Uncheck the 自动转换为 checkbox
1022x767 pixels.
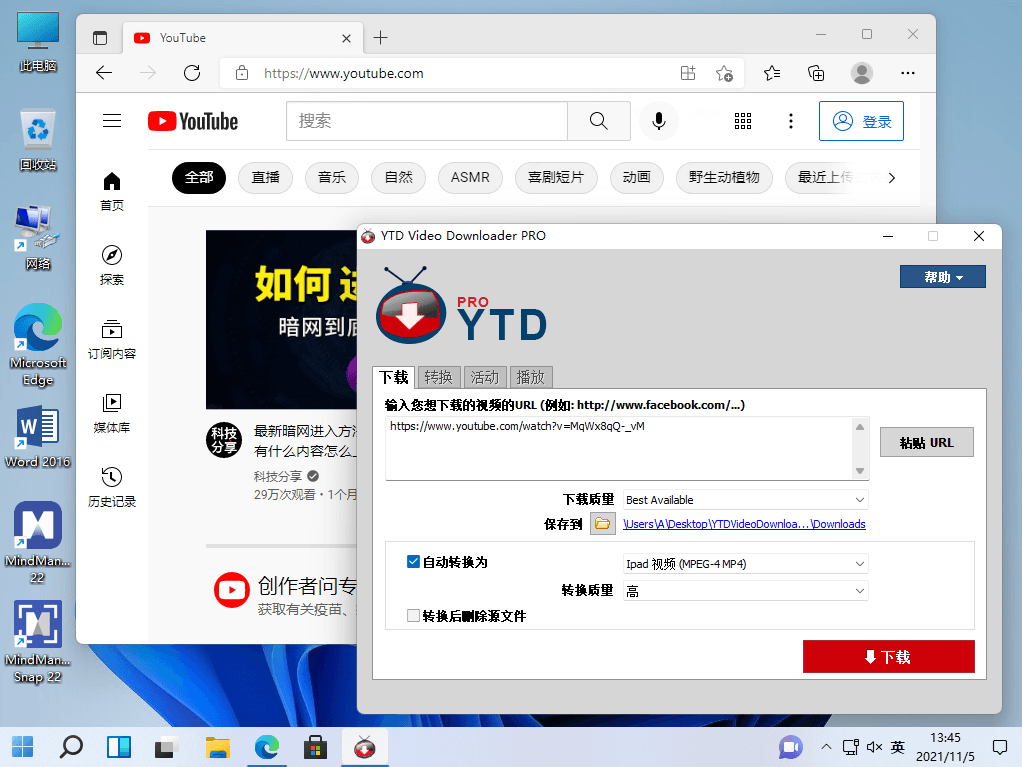click(413, 562)
